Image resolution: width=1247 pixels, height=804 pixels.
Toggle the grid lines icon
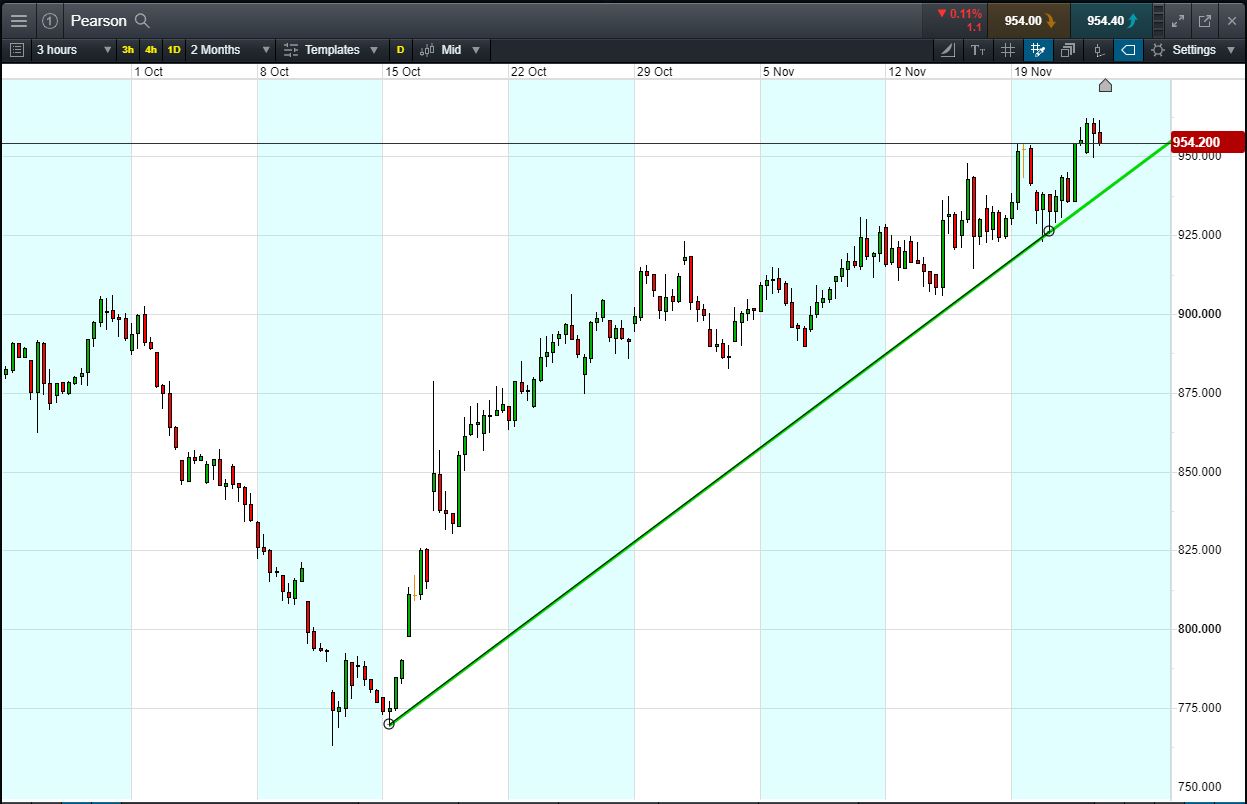1008,49
